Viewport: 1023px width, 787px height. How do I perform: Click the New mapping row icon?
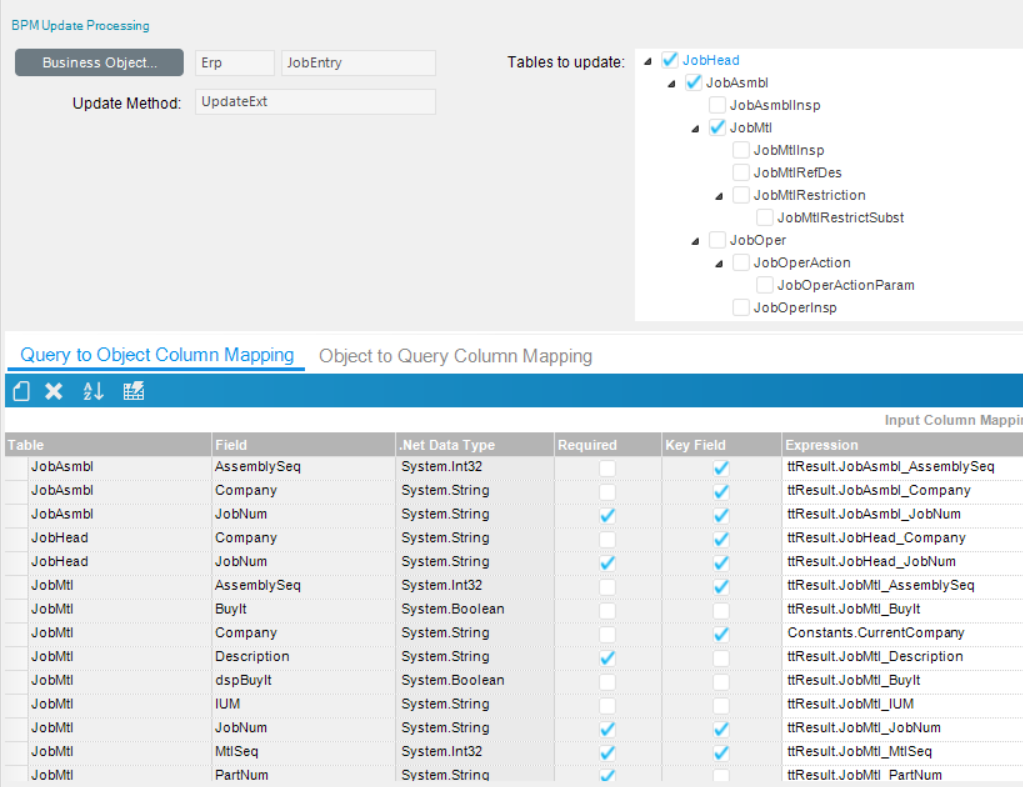click(22, 392)
